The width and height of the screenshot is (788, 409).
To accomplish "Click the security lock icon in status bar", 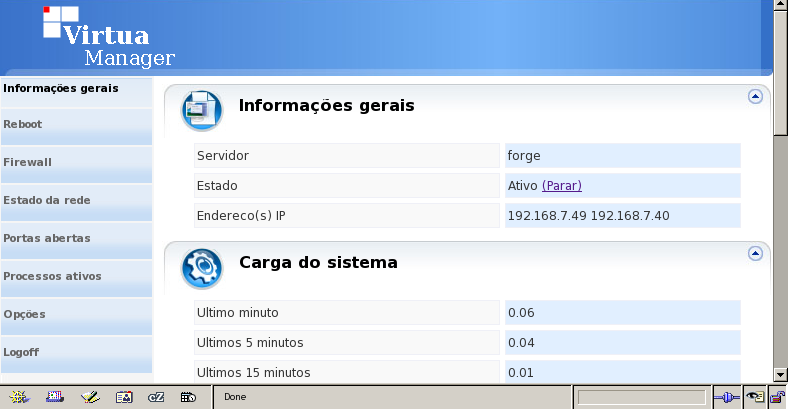I will point(777,397).
